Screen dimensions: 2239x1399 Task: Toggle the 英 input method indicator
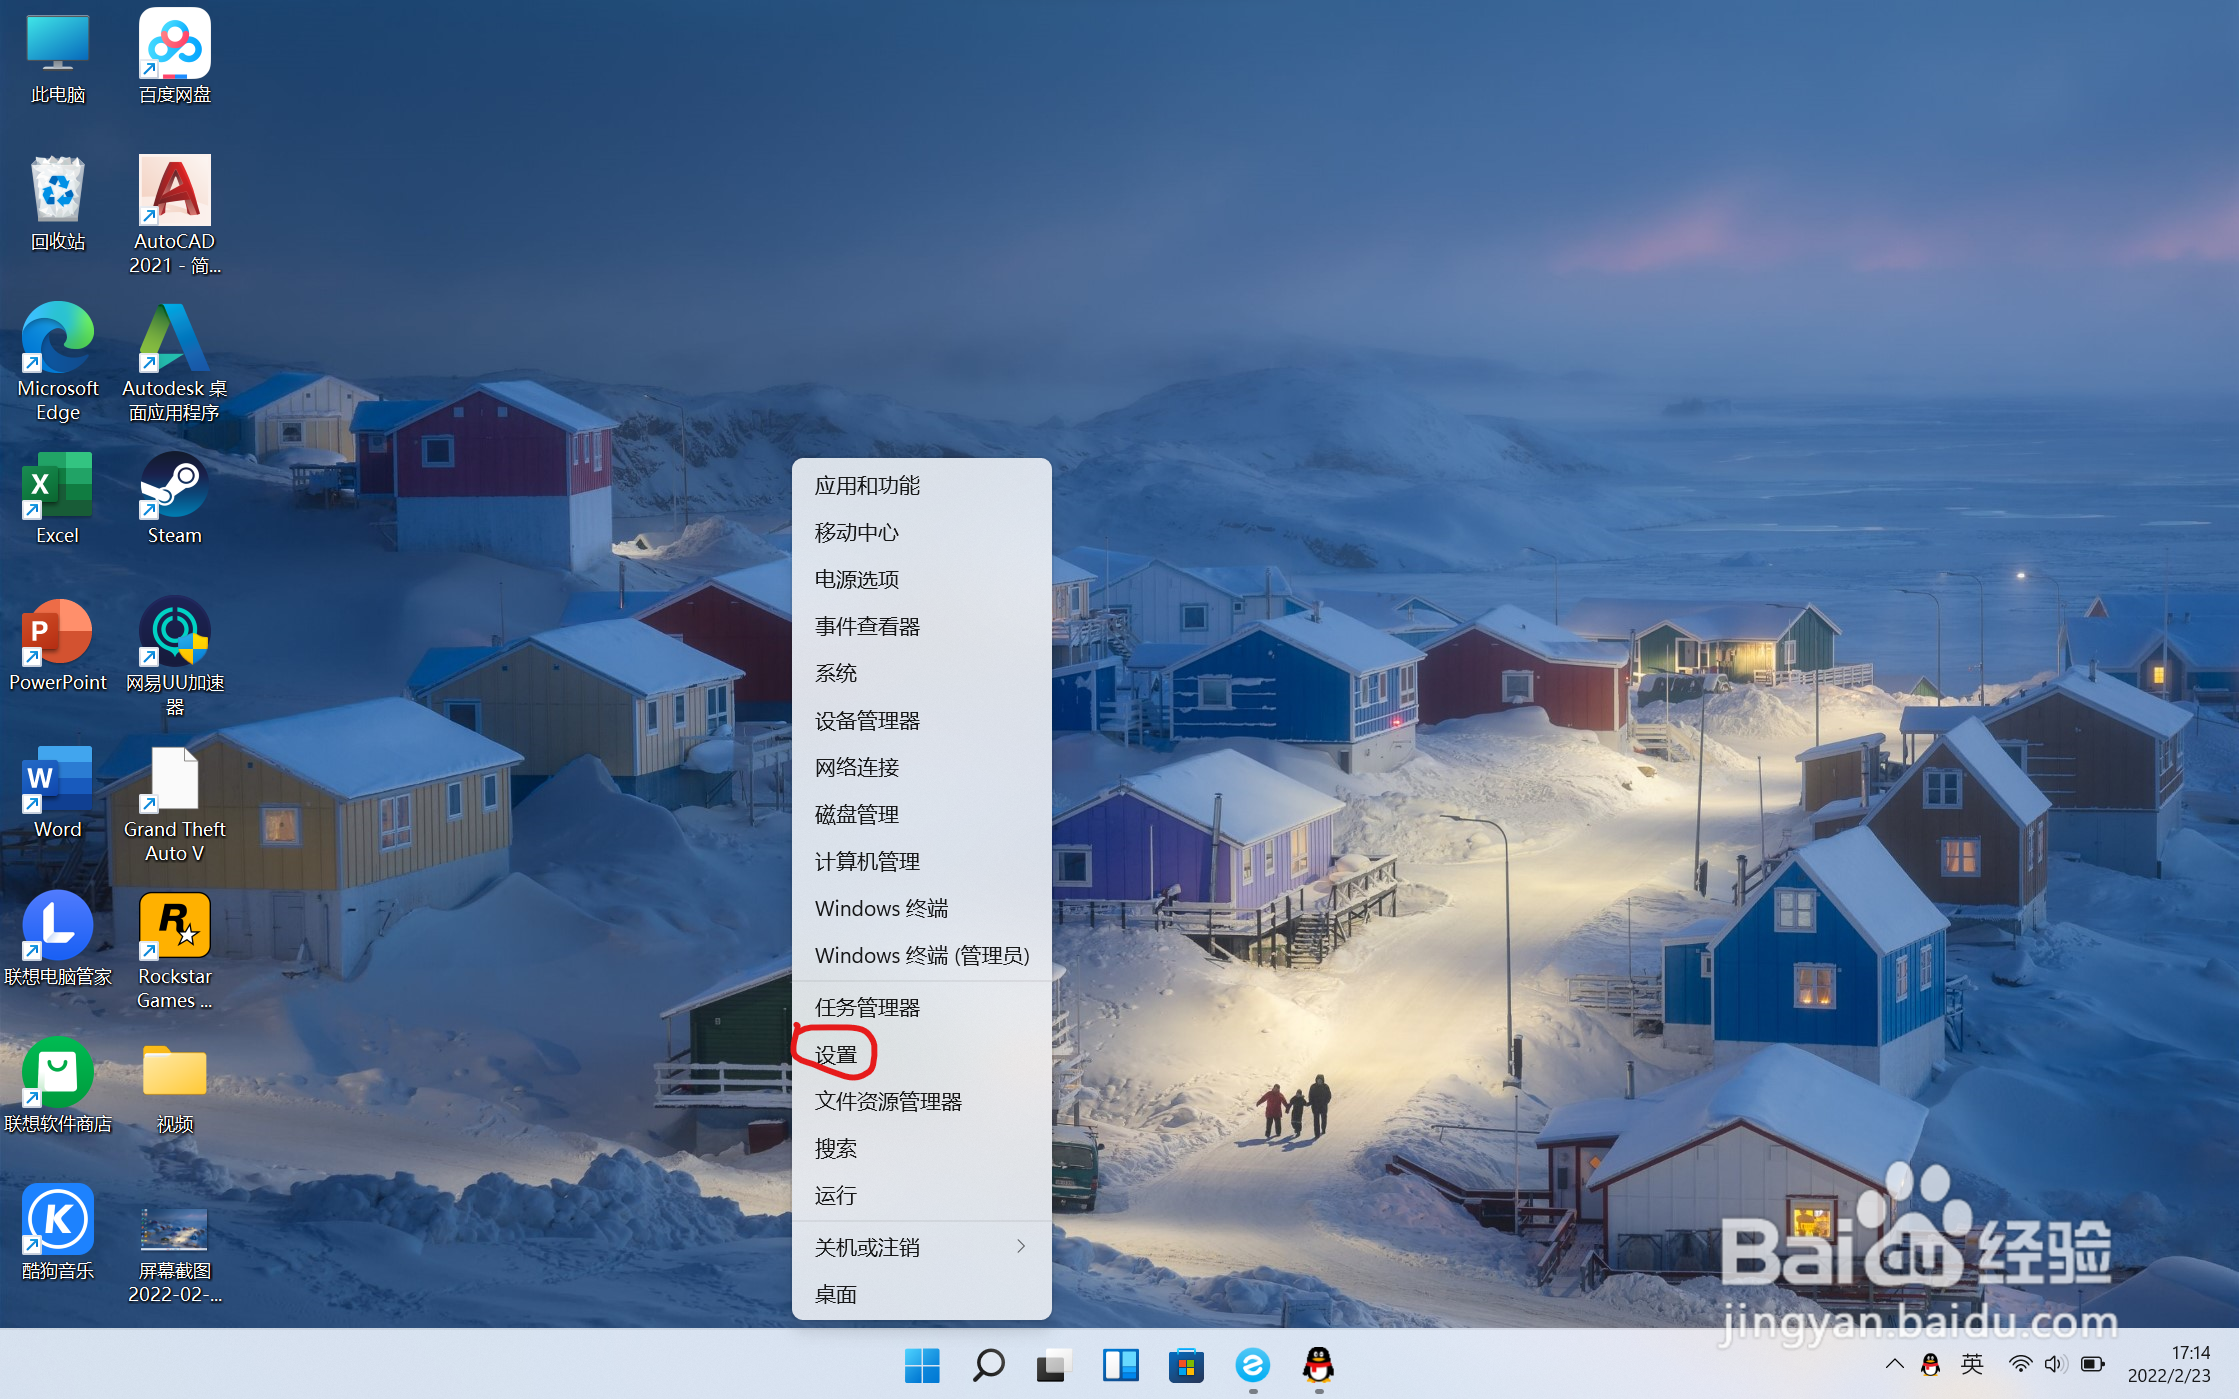click(x=1972, y=1364)
